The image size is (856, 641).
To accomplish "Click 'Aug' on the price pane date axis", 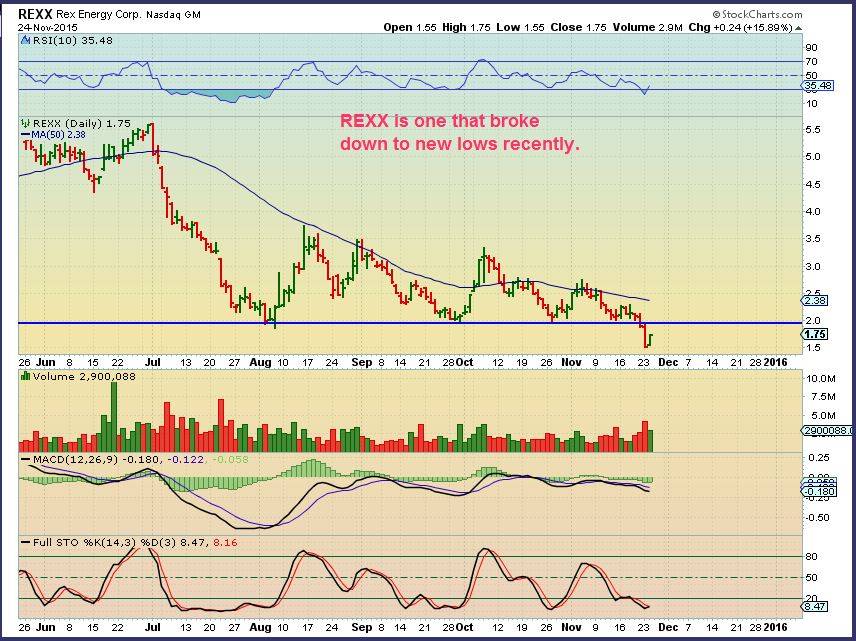I will 260,363.
